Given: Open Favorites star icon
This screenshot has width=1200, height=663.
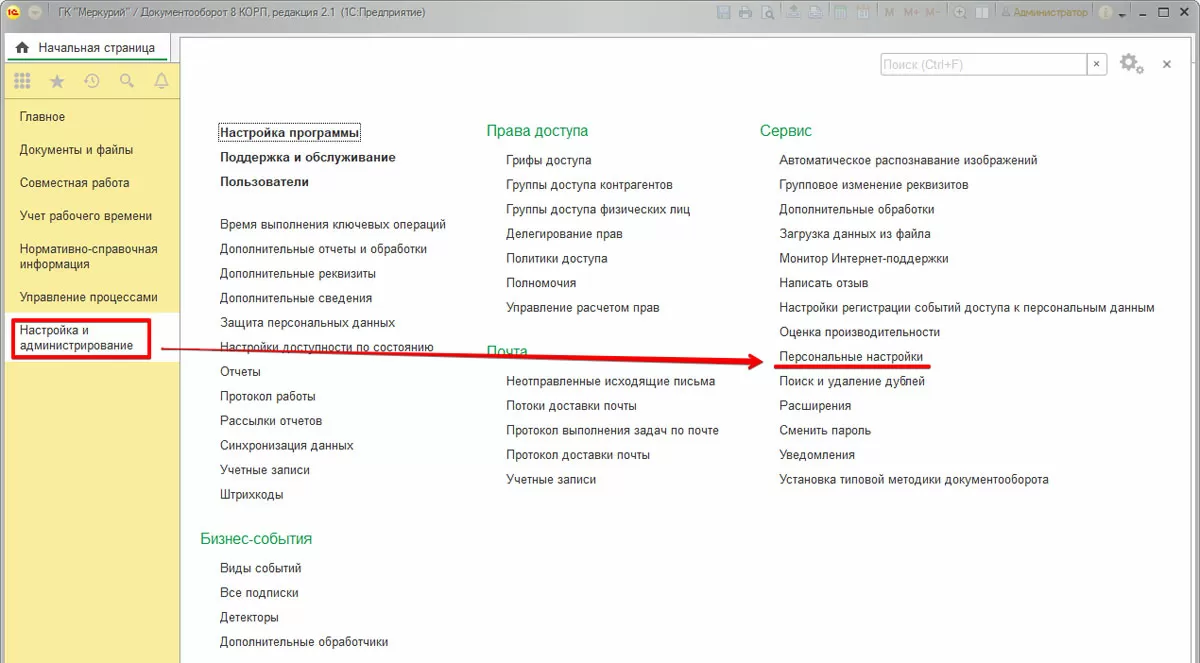Looking at the screenshot, I should point(57,81).
